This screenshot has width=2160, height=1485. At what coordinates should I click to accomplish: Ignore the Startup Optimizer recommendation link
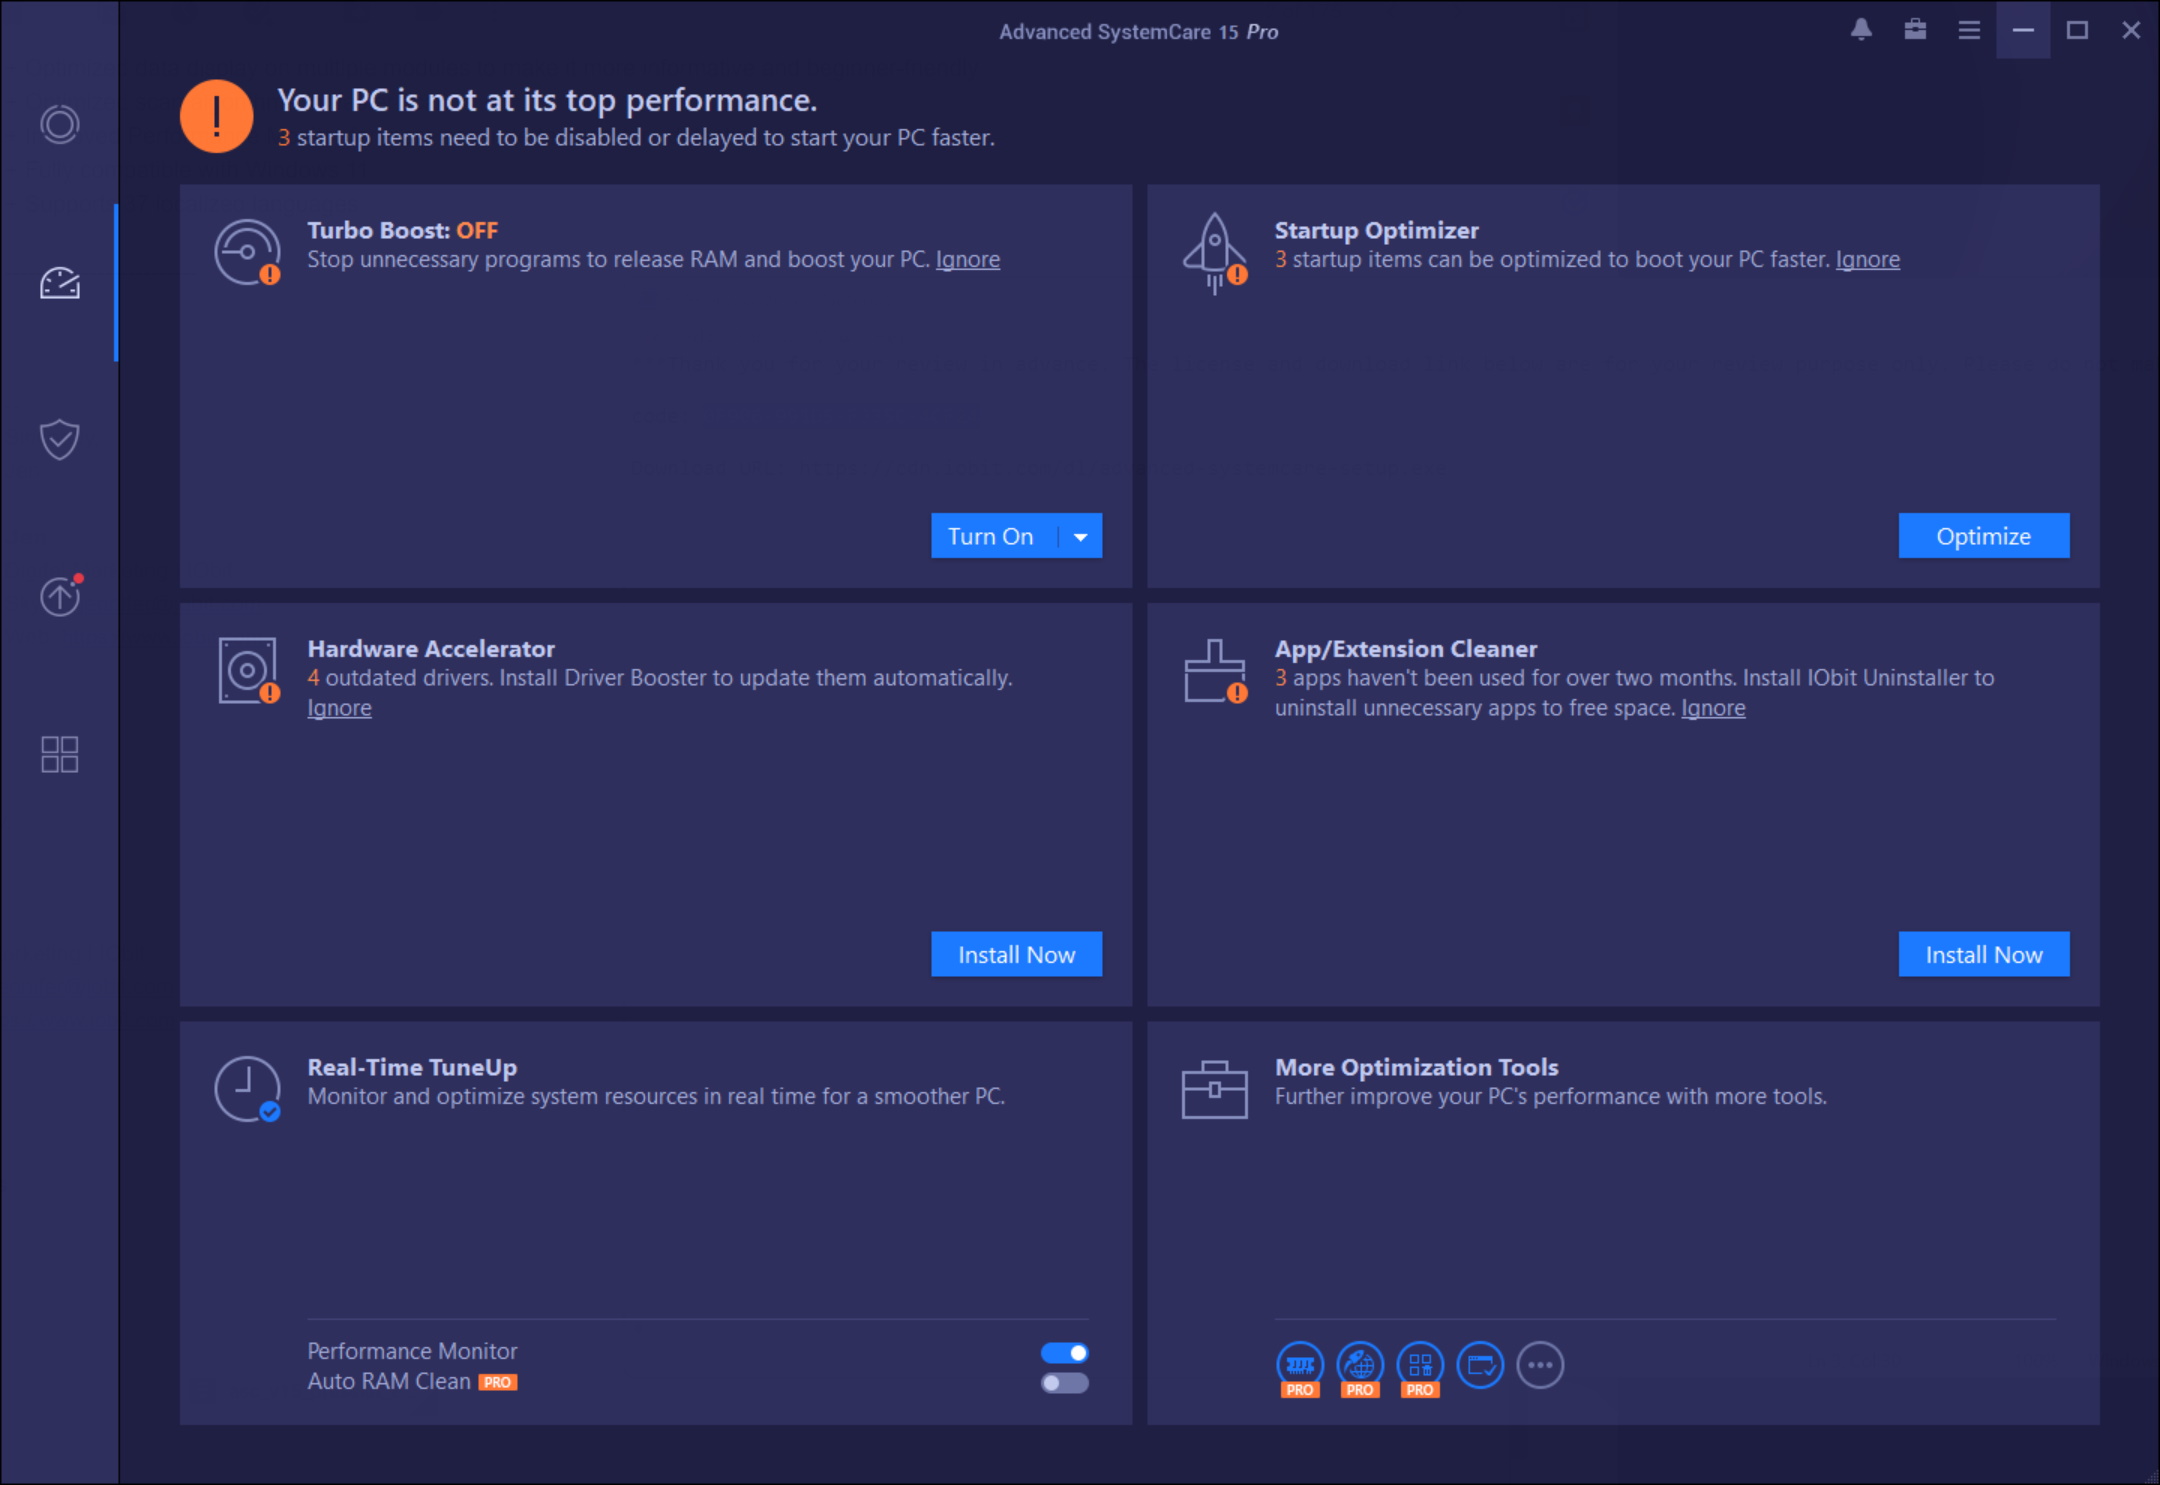pyautogui.click(x=1866, y=259)
